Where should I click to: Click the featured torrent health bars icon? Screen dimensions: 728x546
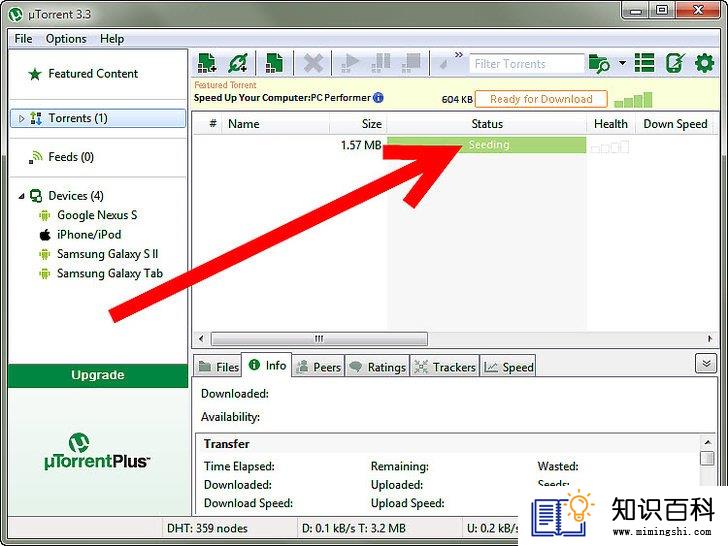[633, 100]
